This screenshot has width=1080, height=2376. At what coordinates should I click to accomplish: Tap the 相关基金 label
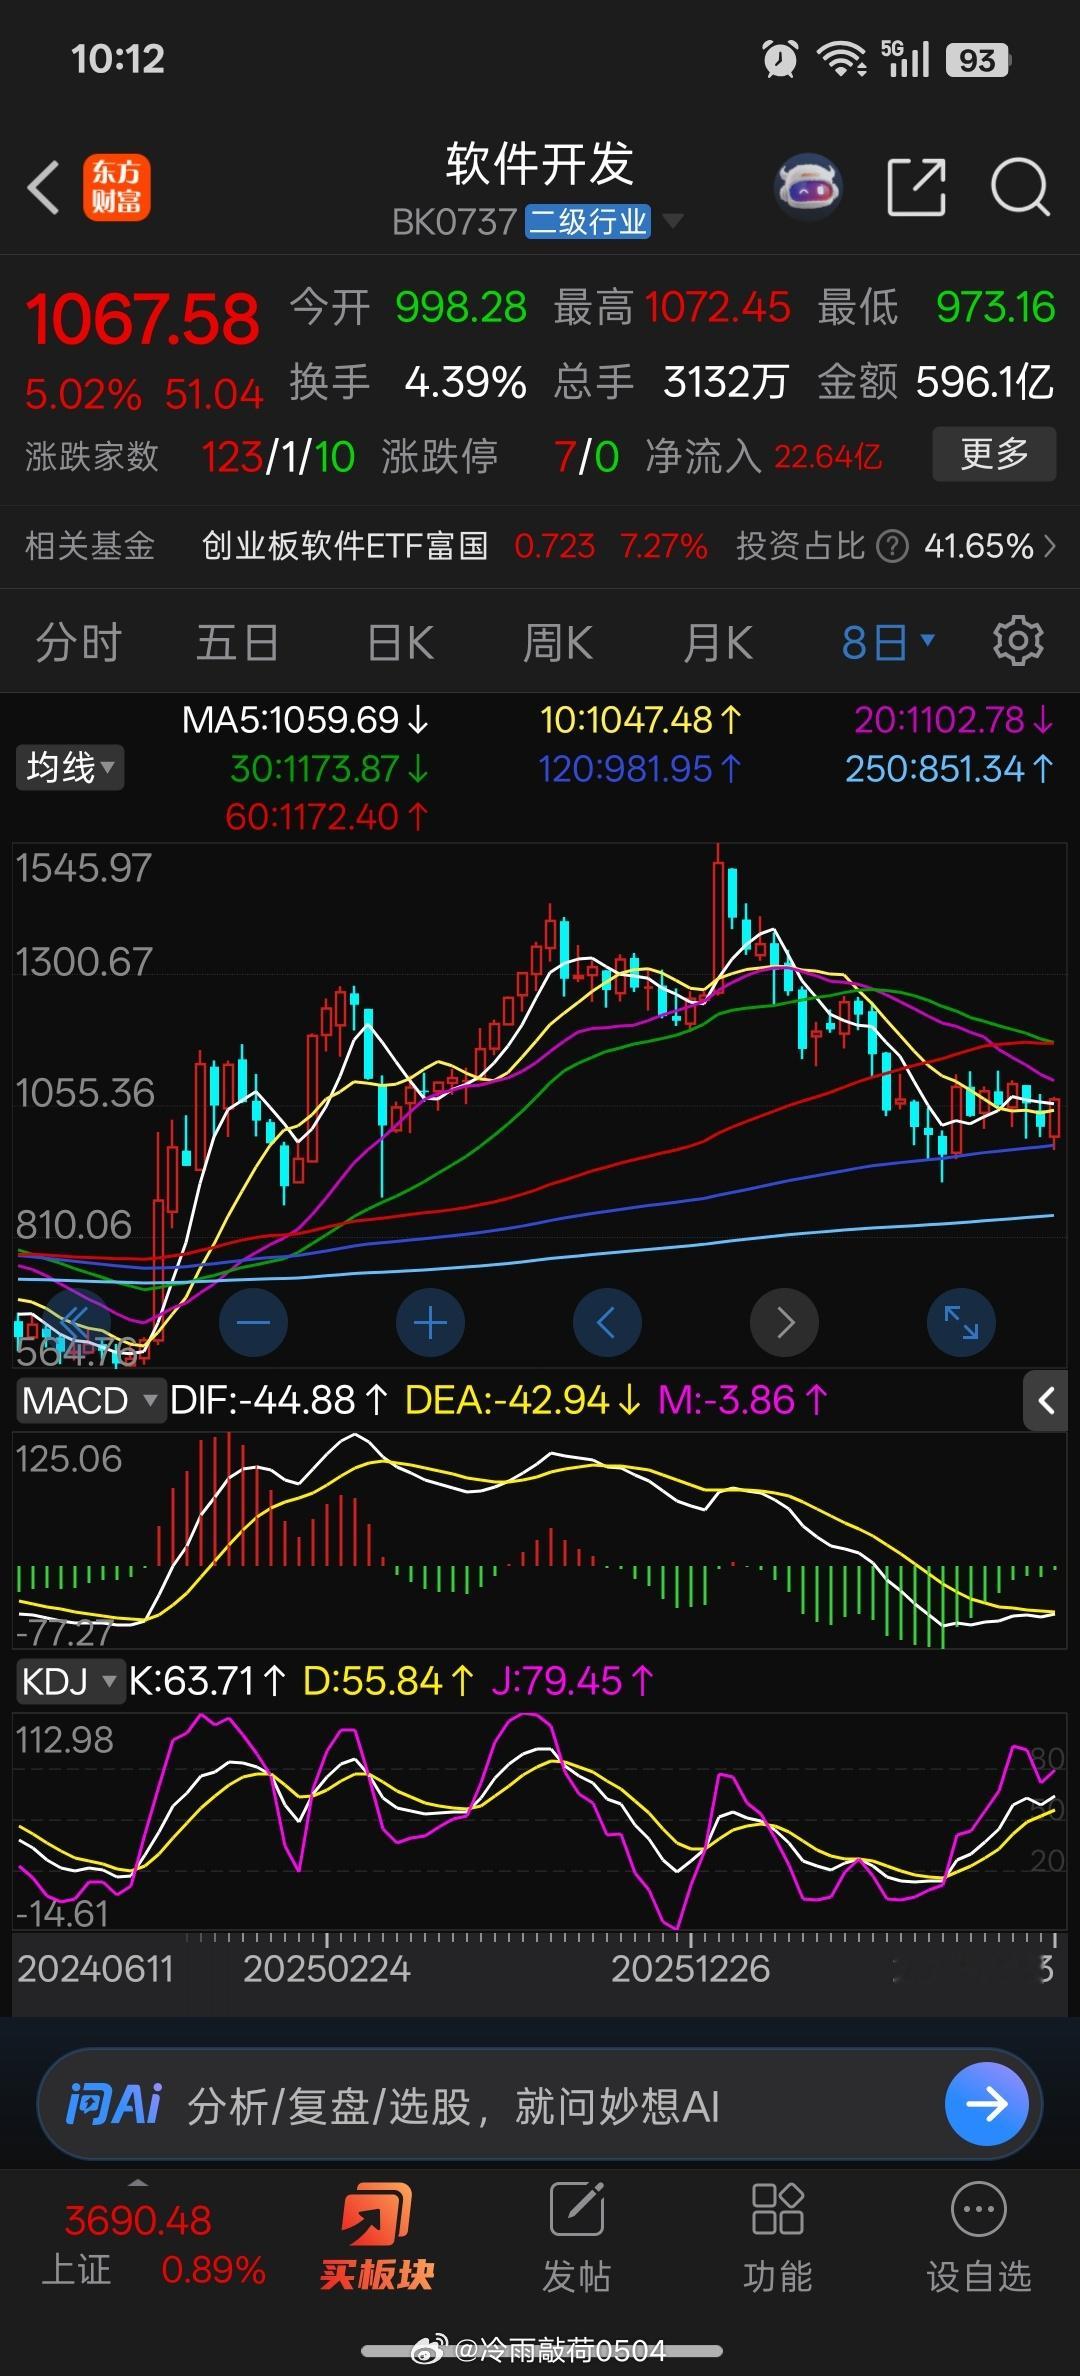[90, 546]
